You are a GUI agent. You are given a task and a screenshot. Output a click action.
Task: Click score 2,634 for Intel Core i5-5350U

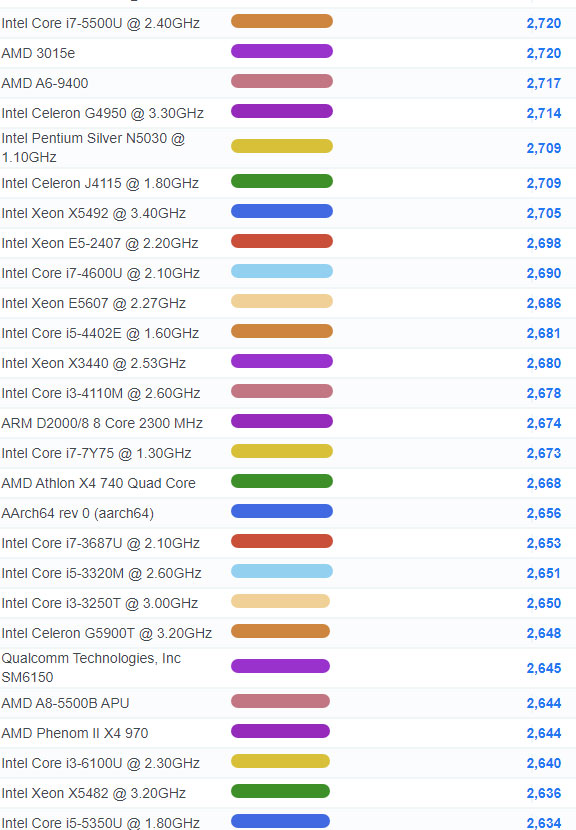[544, 823]
